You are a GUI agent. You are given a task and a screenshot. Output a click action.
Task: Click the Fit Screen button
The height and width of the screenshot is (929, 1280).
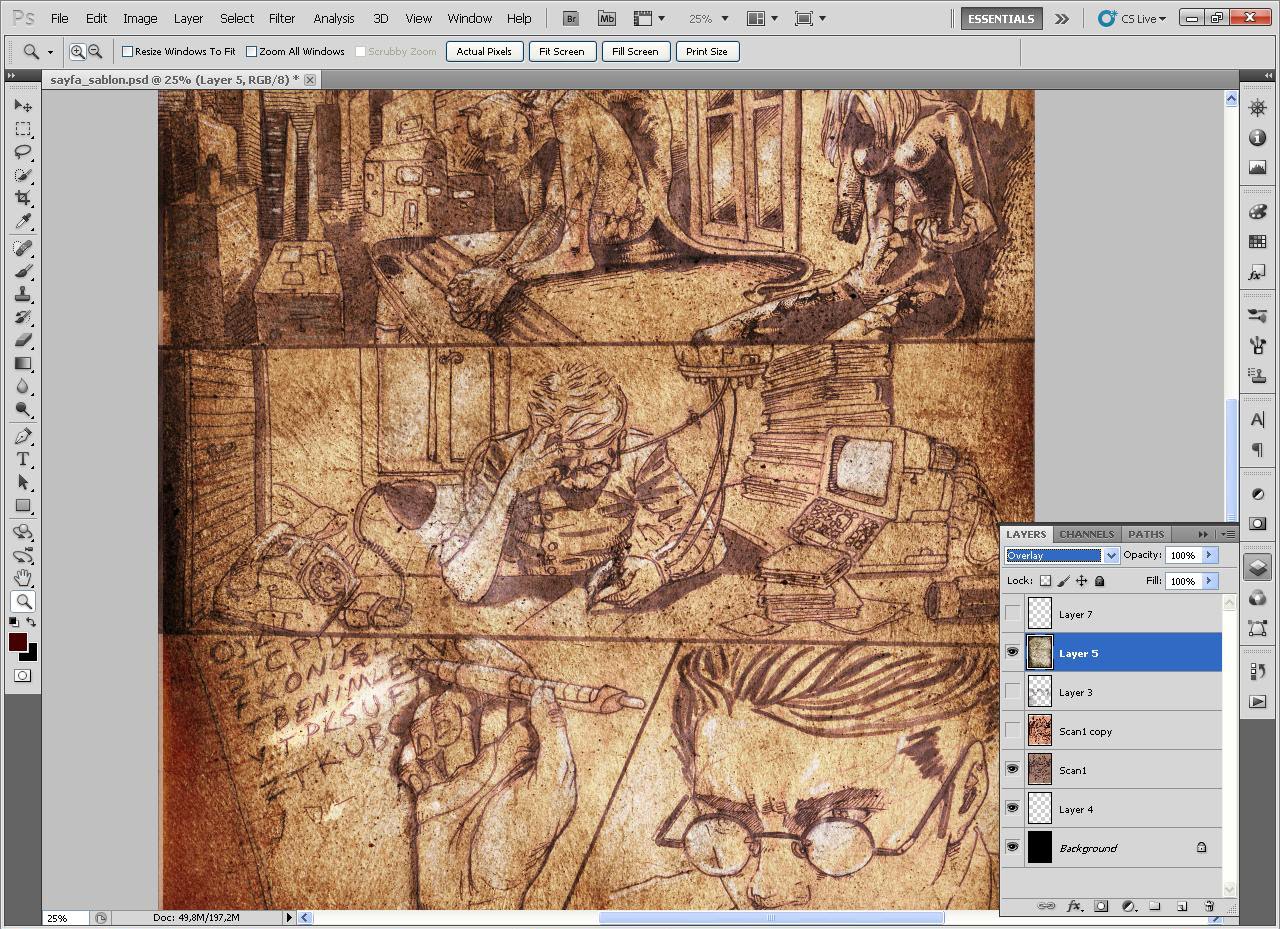(x=562, y=51)
